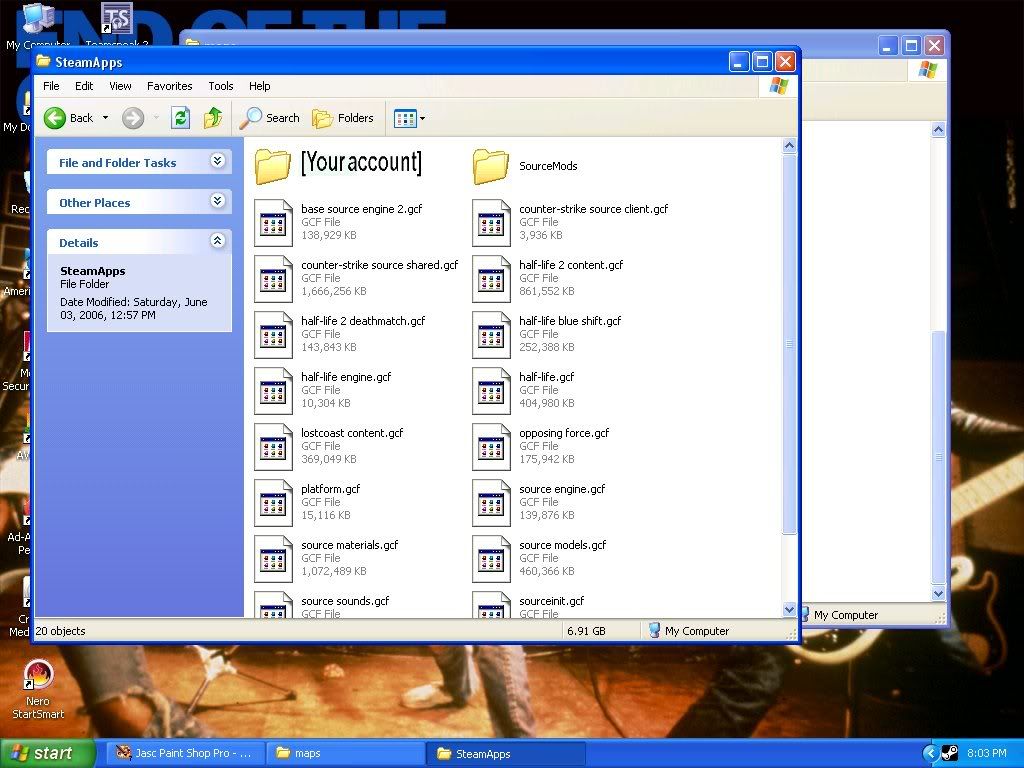
Task: Click SteamApps taskbar button
Action: click(505, 754)
